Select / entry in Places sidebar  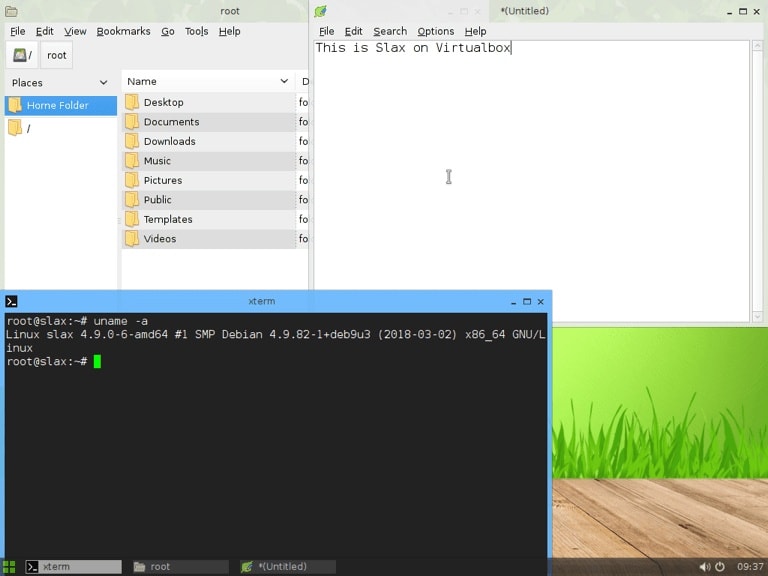(61, 128)
